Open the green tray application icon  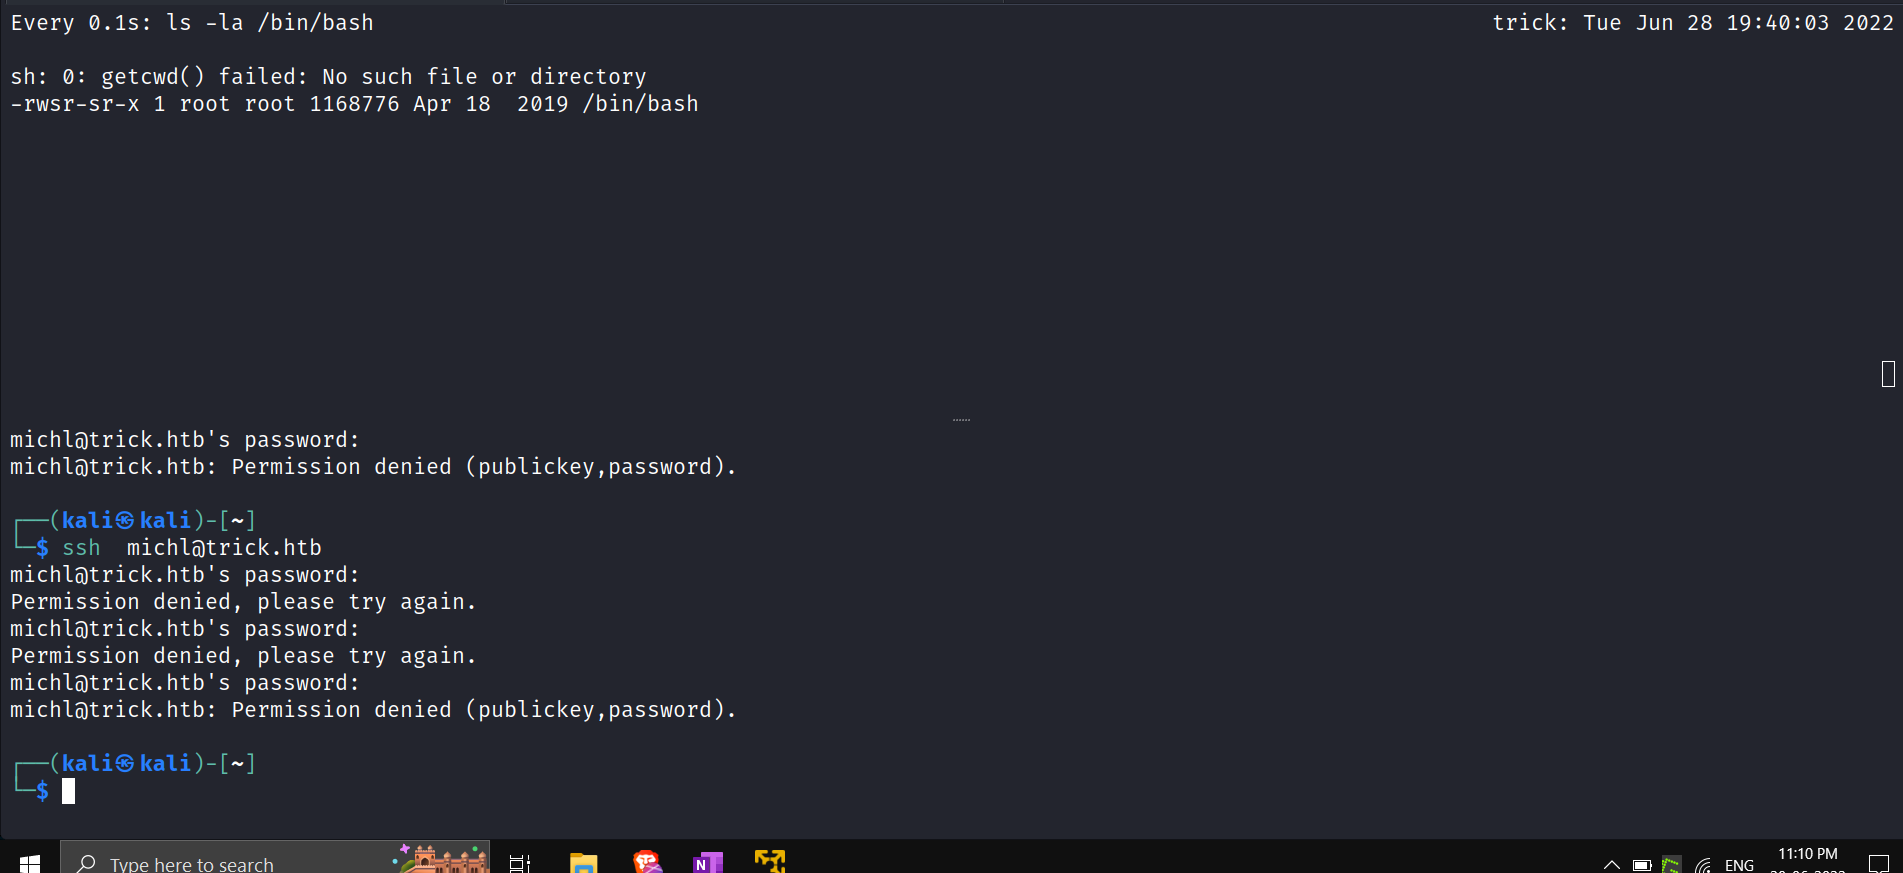coord(1671,865)
